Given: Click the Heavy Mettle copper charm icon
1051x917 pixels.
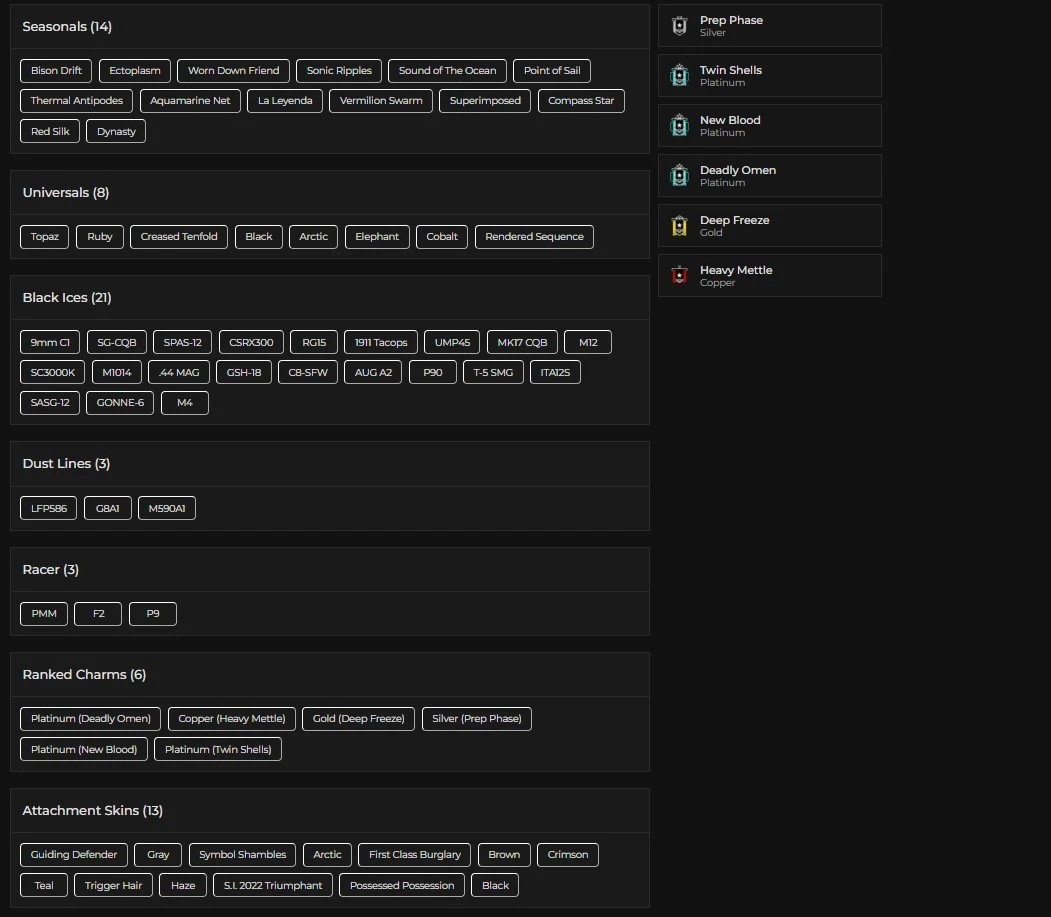Looking at the screenshot, I should click(680, 276).
